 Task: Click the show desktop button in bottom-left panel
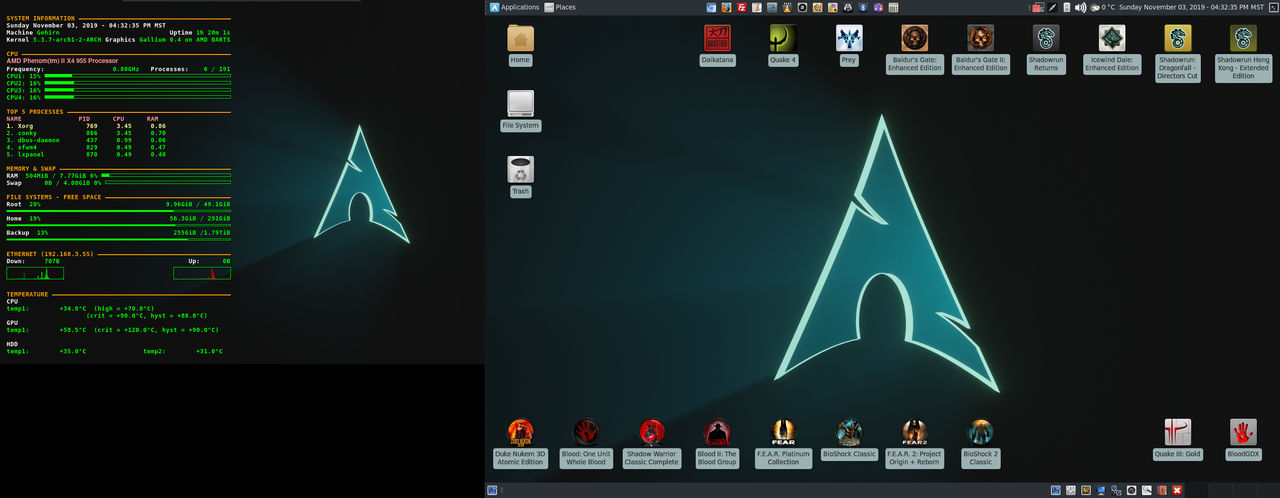click(492, 490)
